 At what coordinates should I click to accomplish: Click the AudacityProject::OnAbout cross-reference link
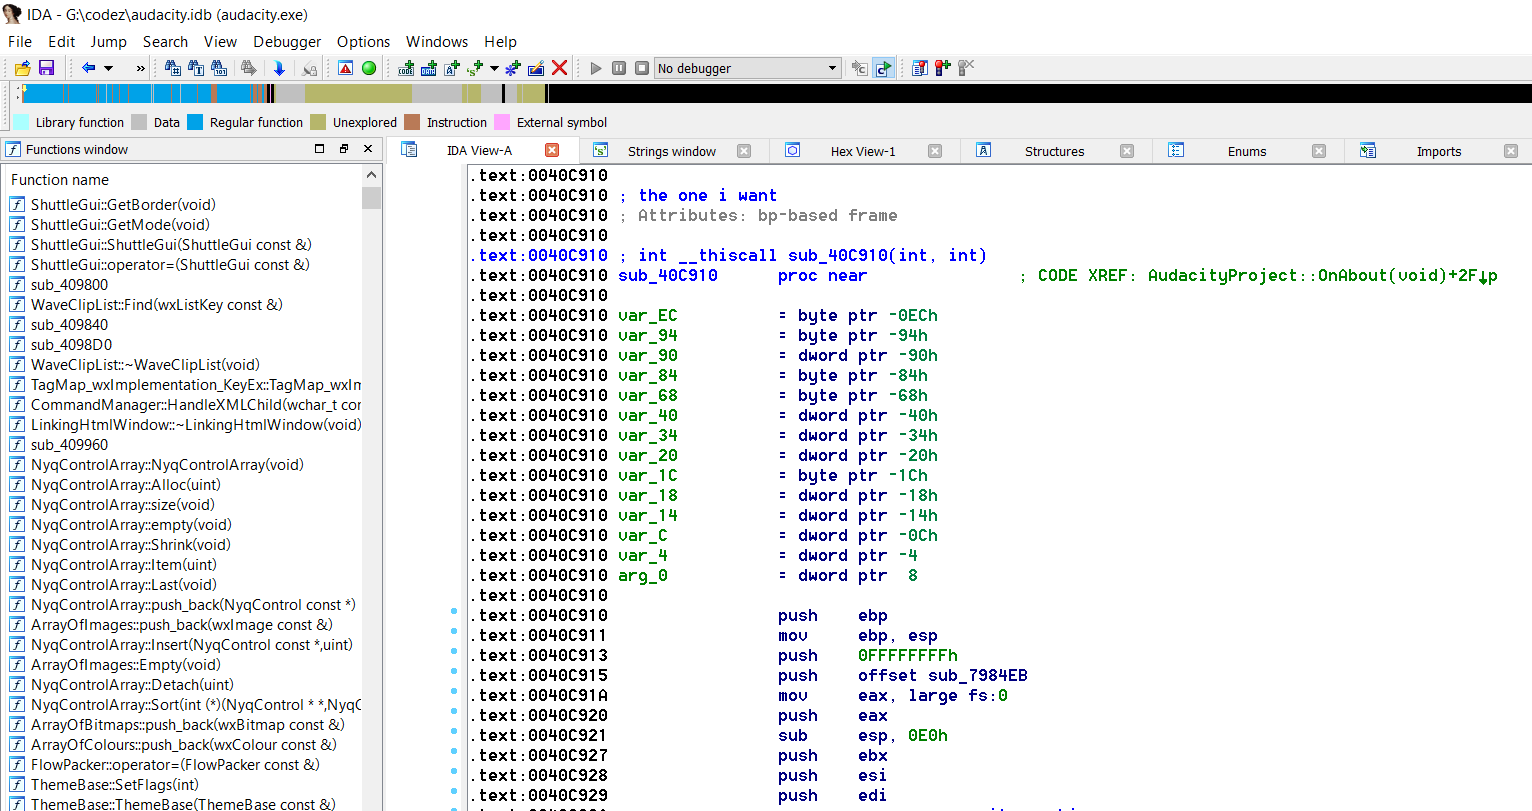click(1322, 275)
